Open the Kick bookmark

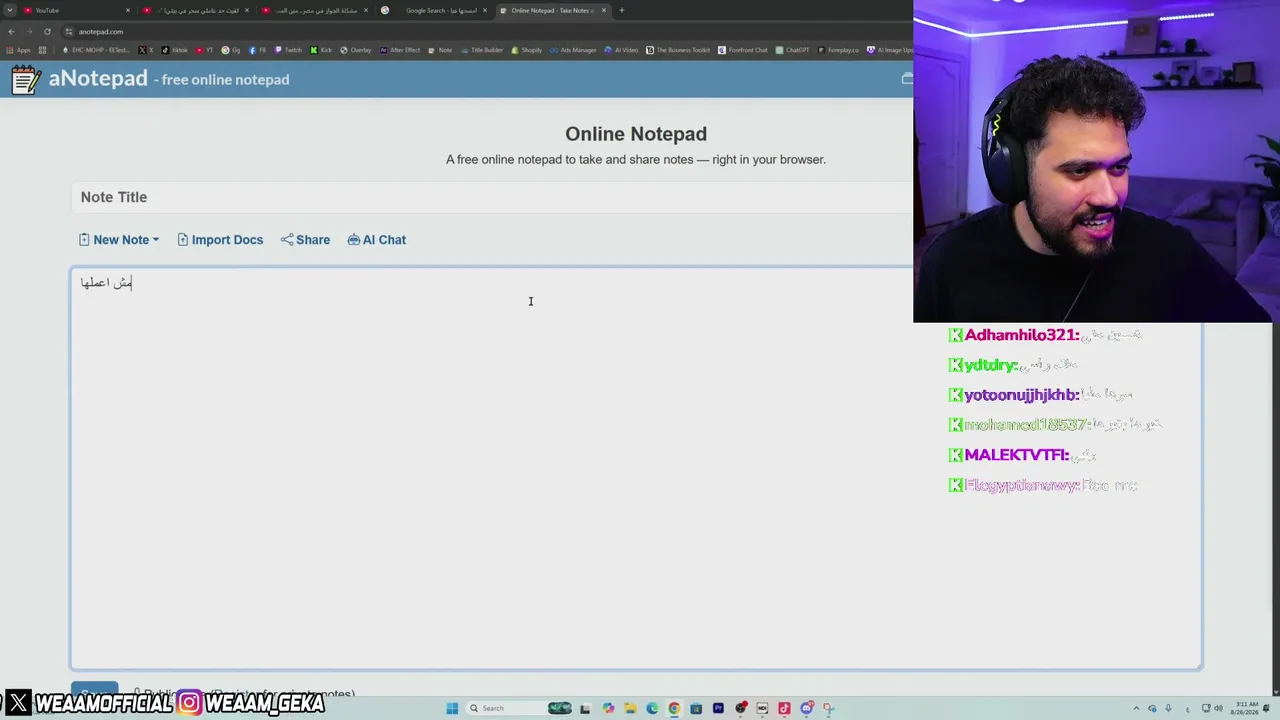[x=321, y=50]
